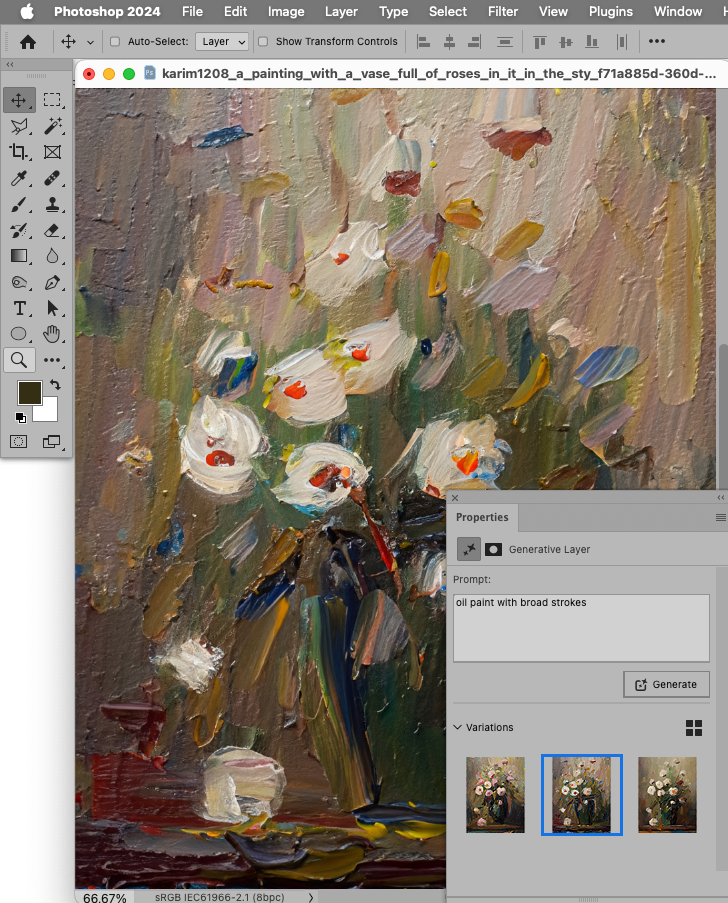This screenshot has width=728, height=903.
Task: Select the Hand tool
Action: (x=52, y=334)
